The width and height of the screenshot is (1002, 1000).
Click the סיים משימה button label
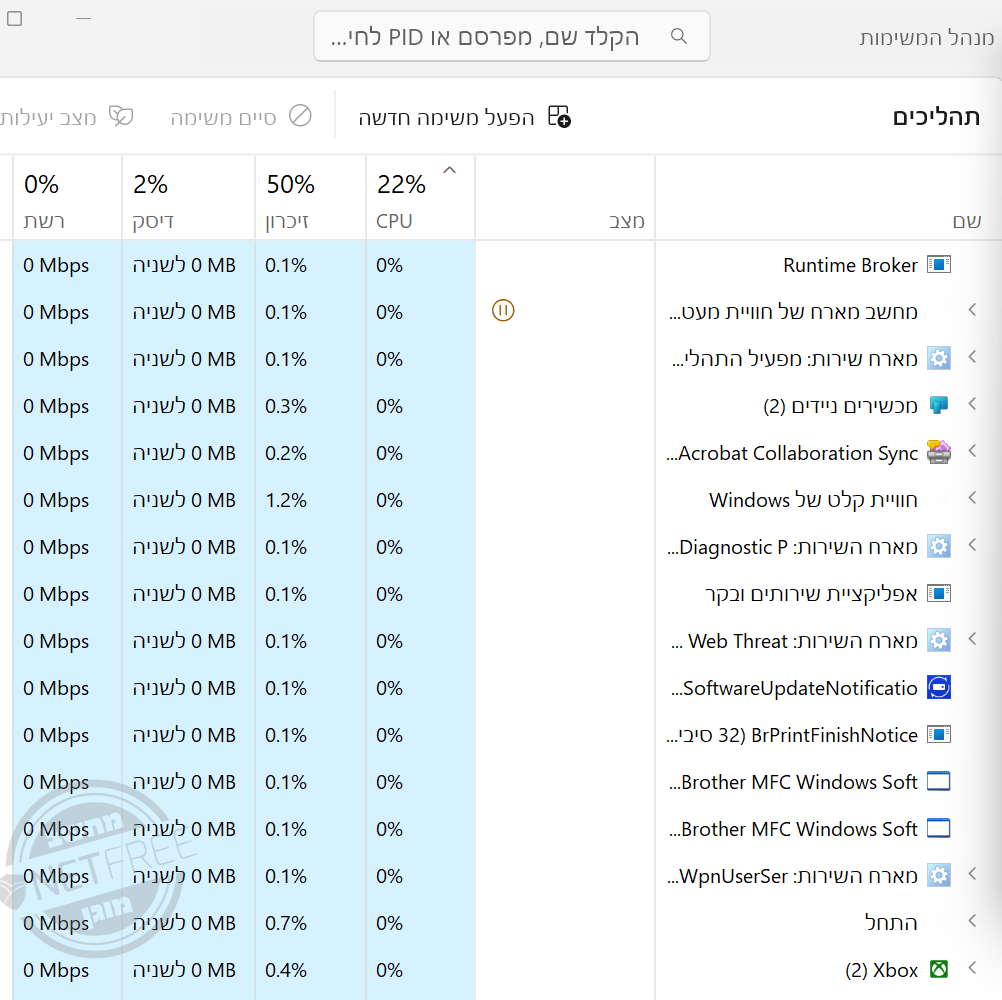click(x=223, y=118)
